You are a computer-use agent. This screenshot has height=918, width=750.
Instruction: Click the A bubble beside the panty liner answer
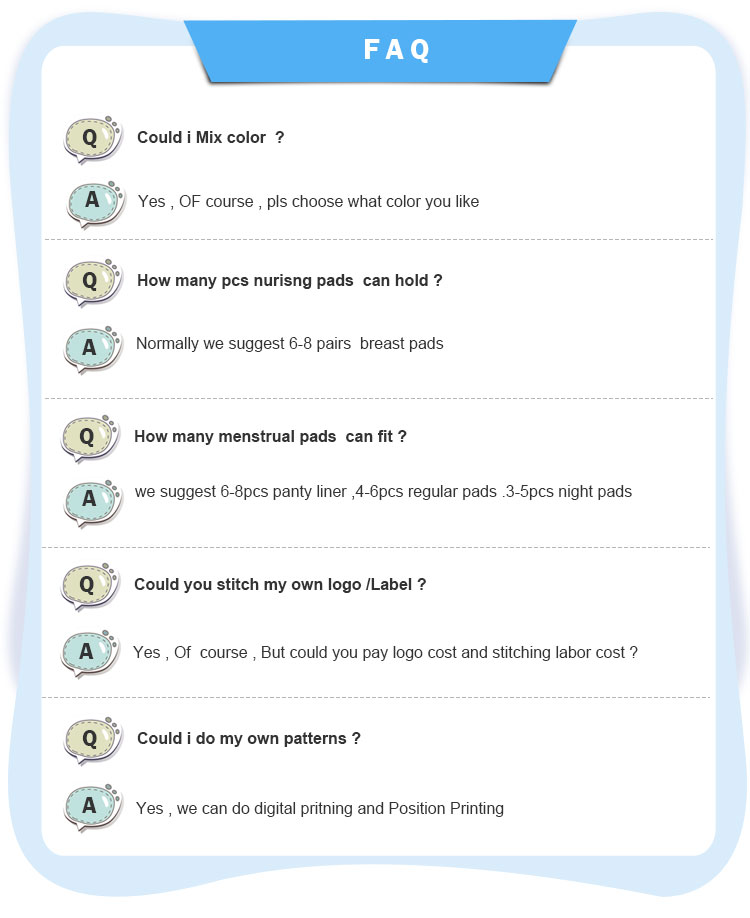91,500
